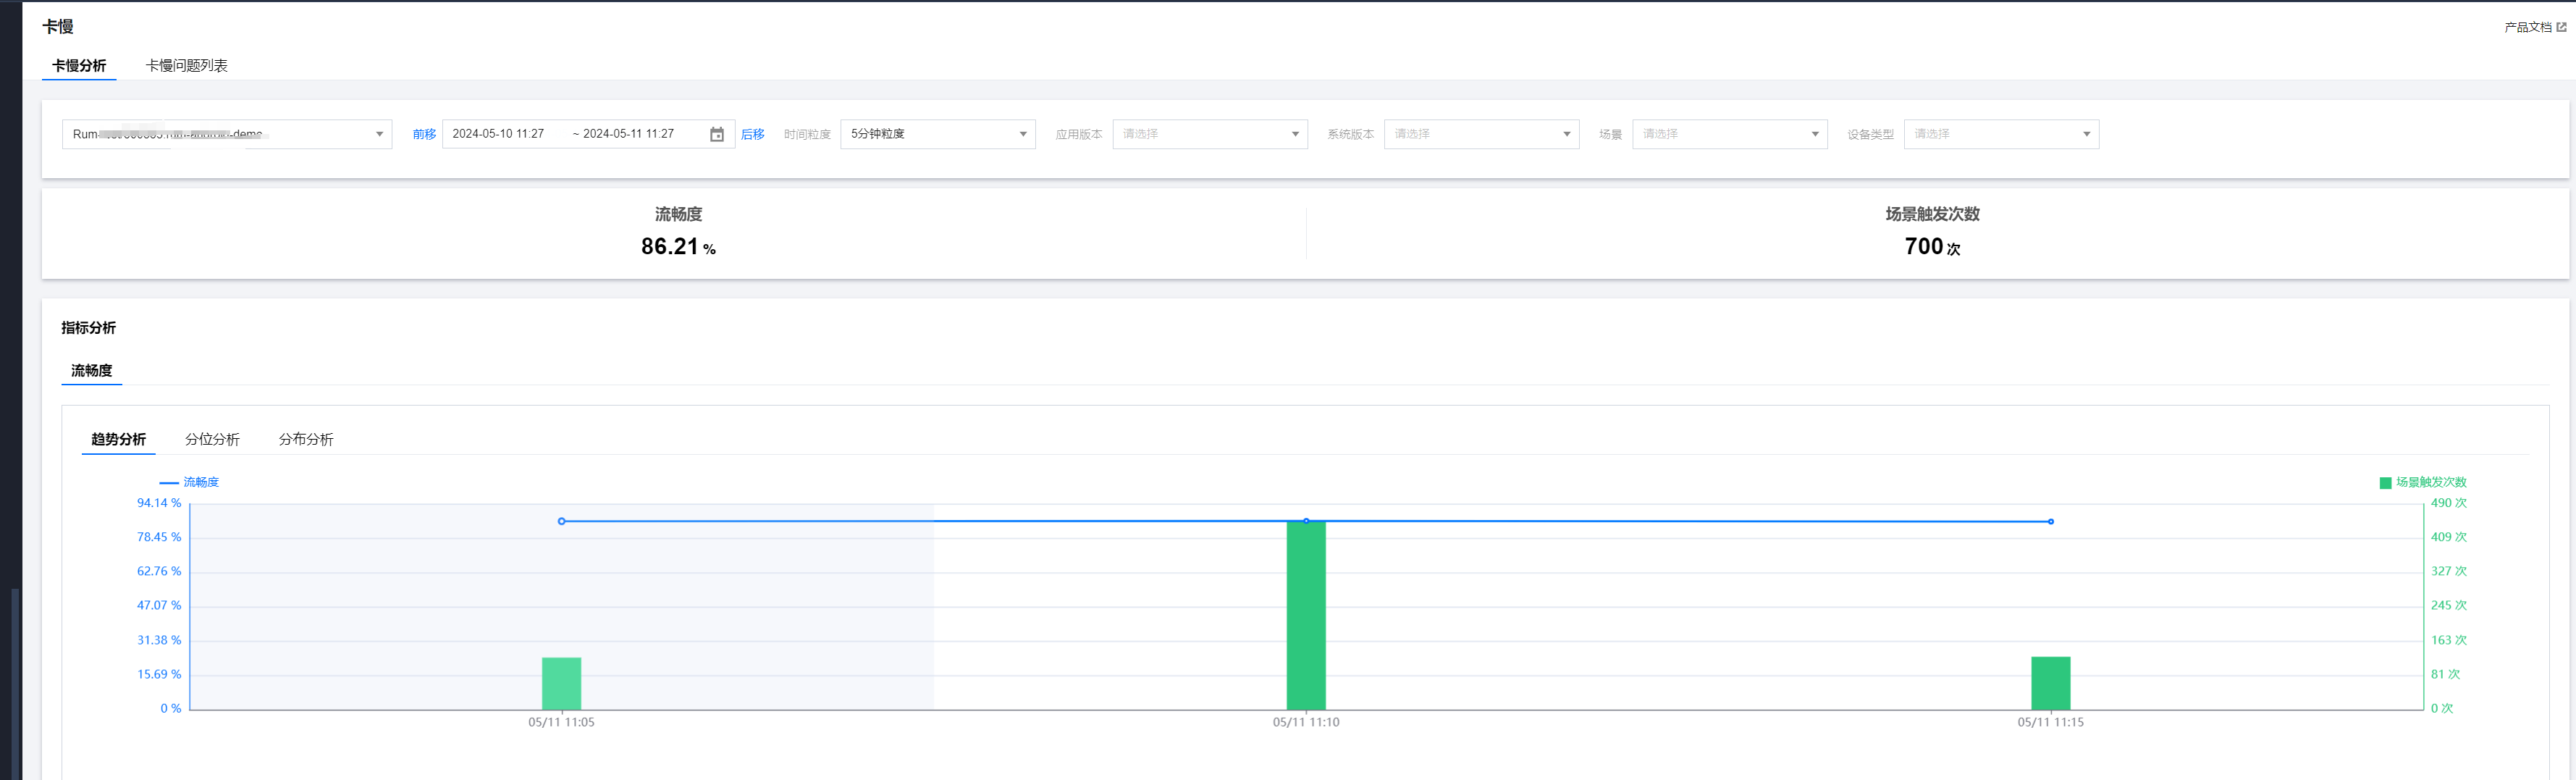This screenshot has height=780, width=2576.
Task: Open the 产品文档 external link
Action: 2534,27
